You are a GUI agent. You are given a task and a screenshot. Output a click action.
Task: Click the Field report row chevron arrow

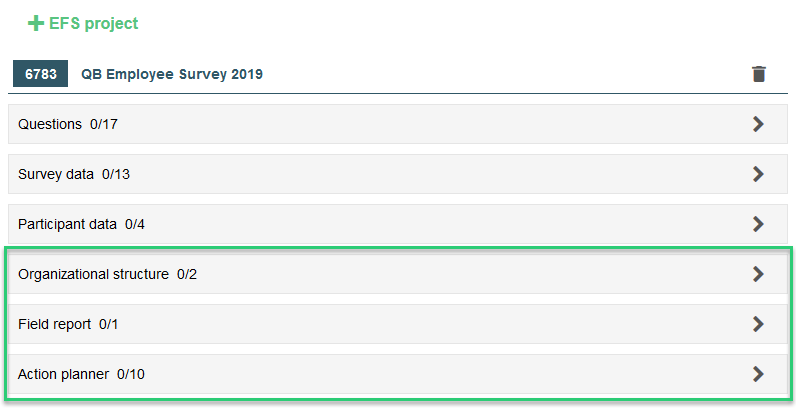(758, 324)
